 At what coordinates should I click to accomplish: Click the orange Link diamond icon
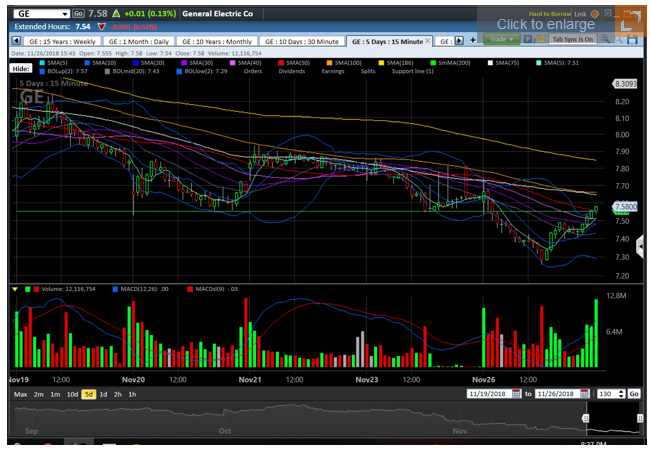[x=595, y=14]
